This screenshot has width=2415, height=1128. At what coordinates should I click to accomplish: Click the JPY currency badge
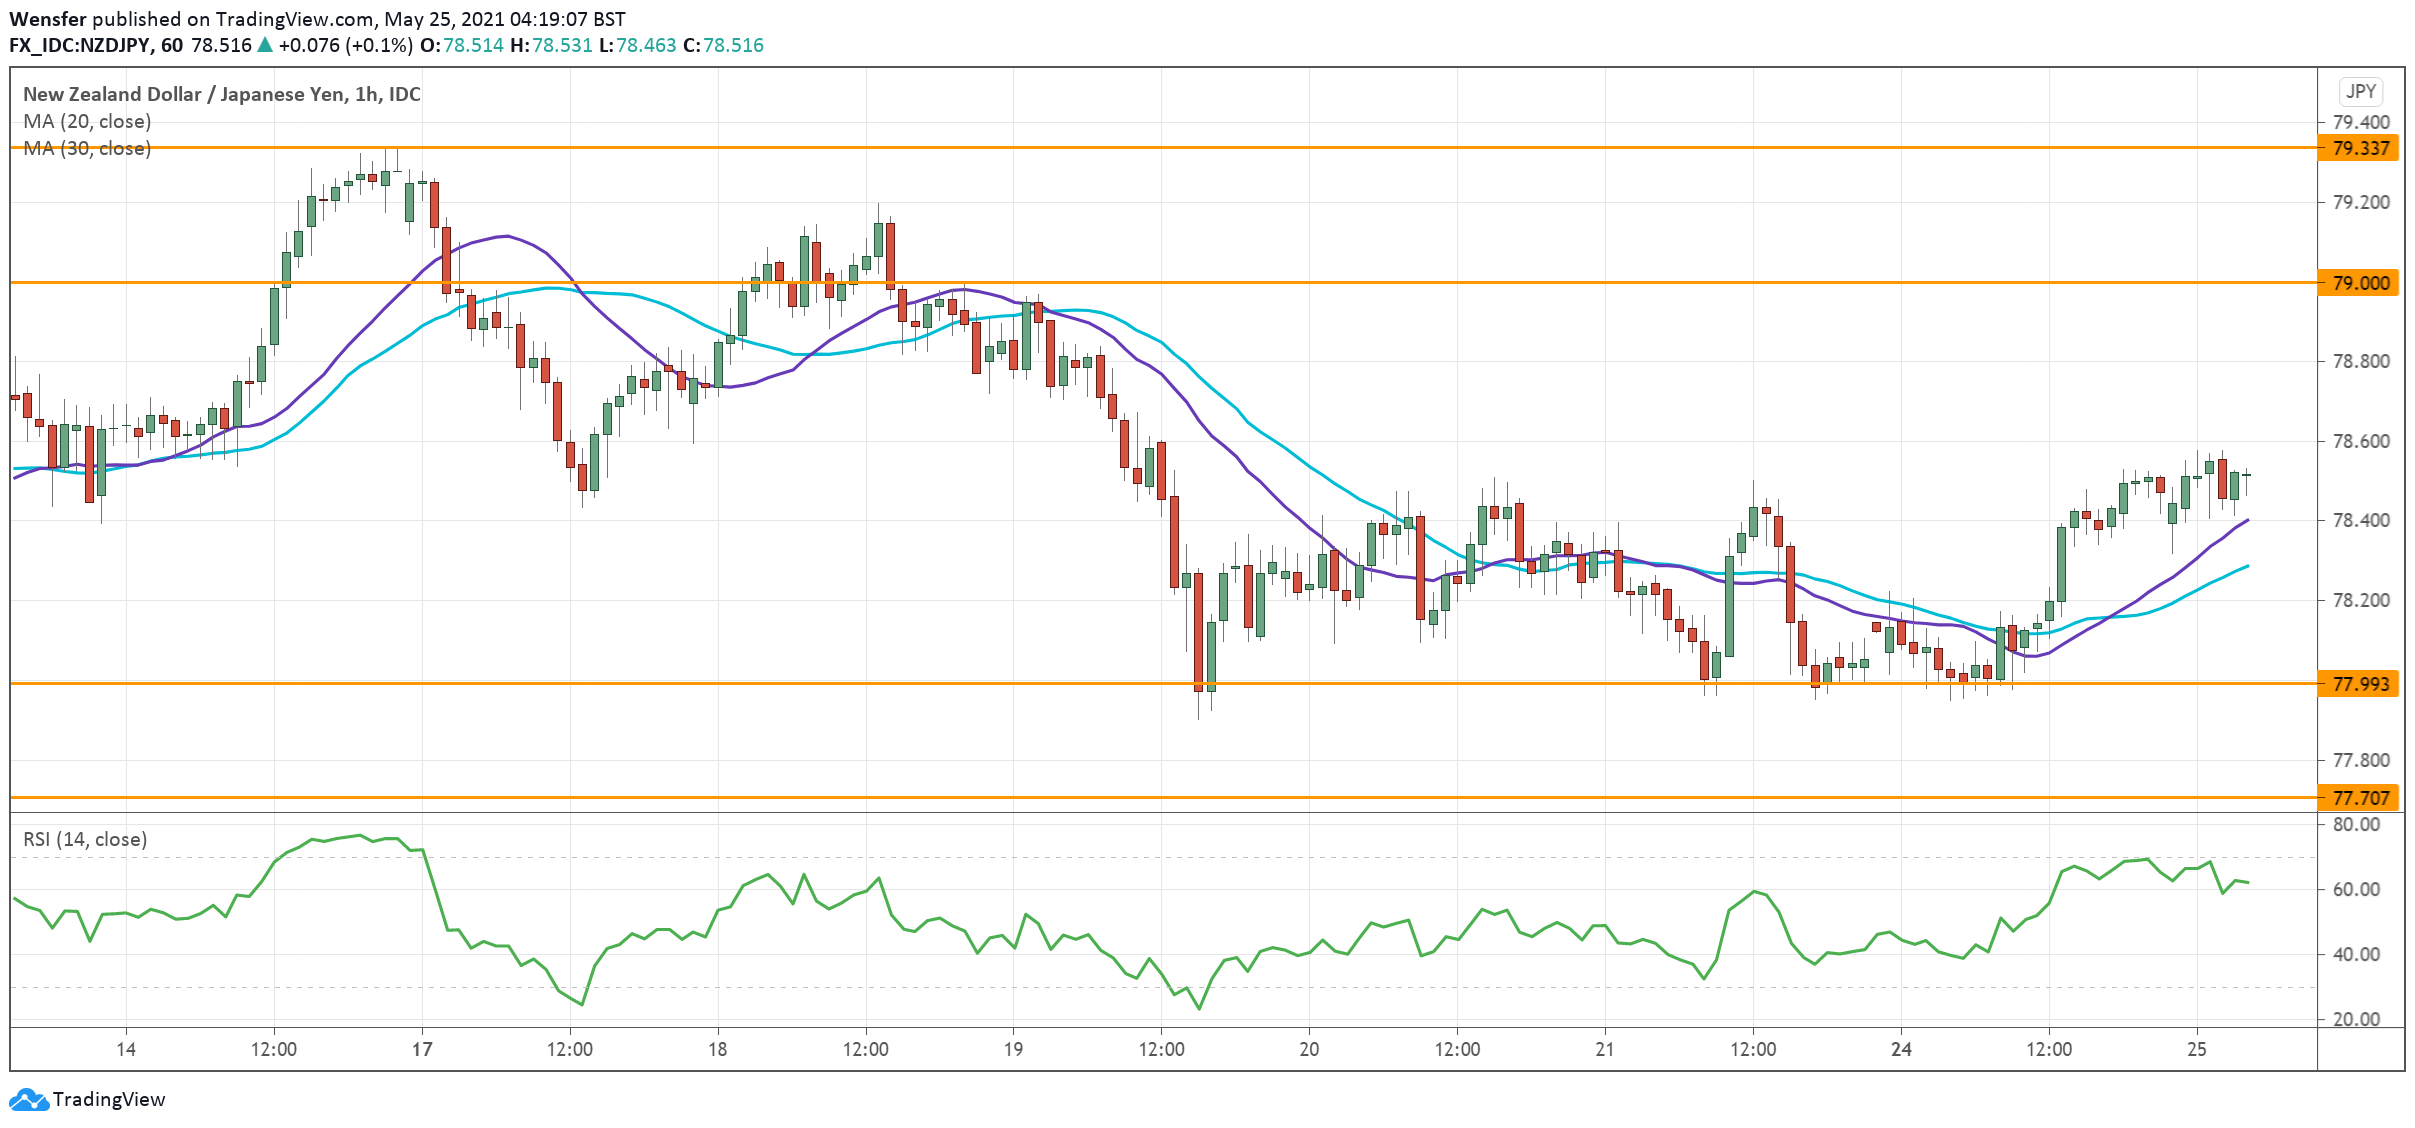click(2360, 91)
